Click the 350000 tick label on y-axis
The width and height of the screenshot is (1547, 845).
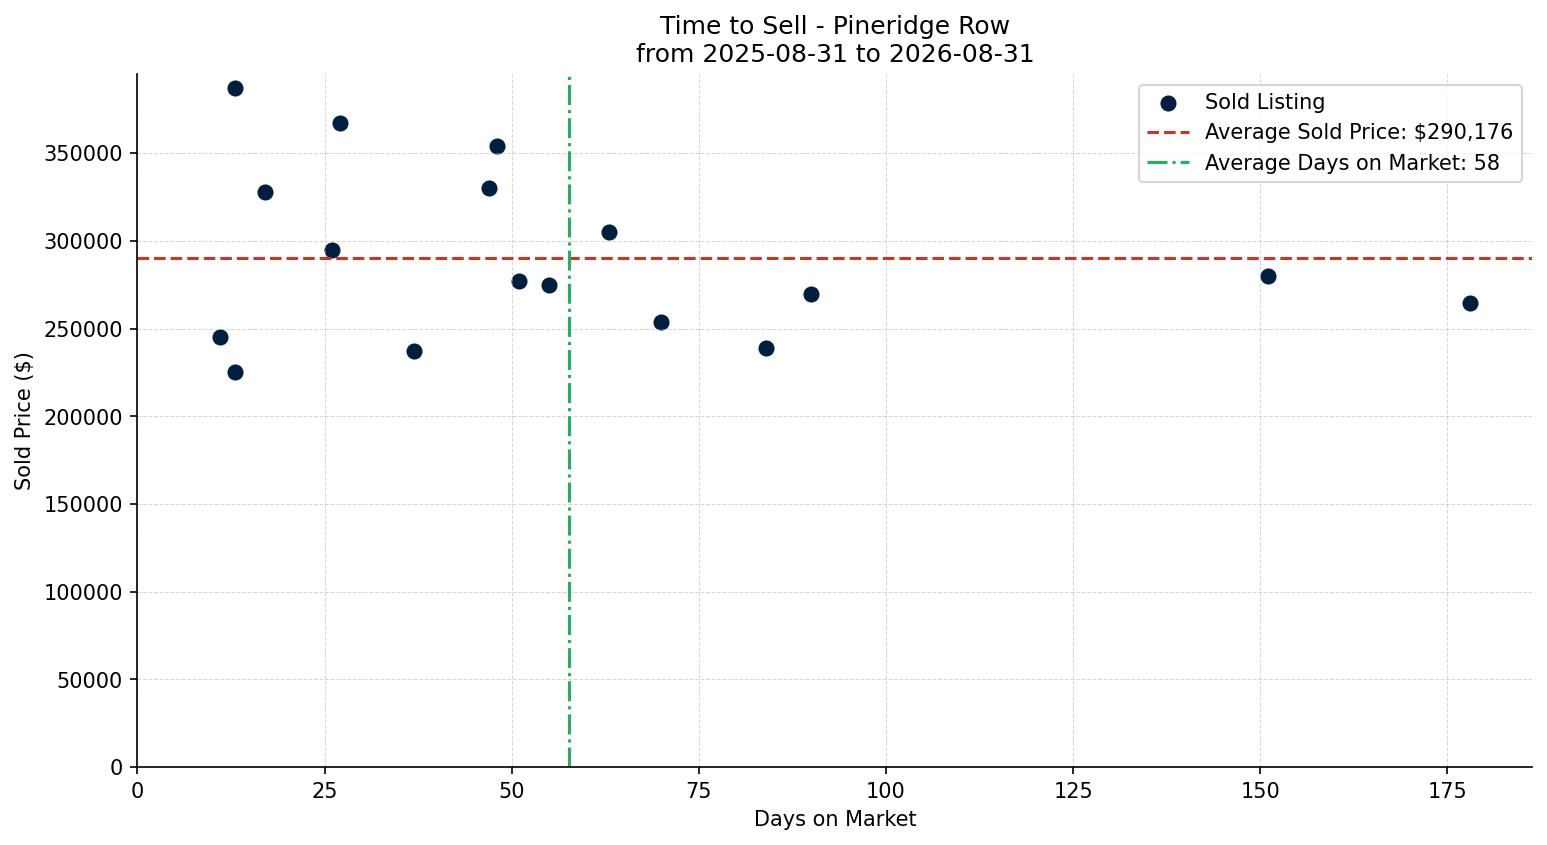[84, 154]
